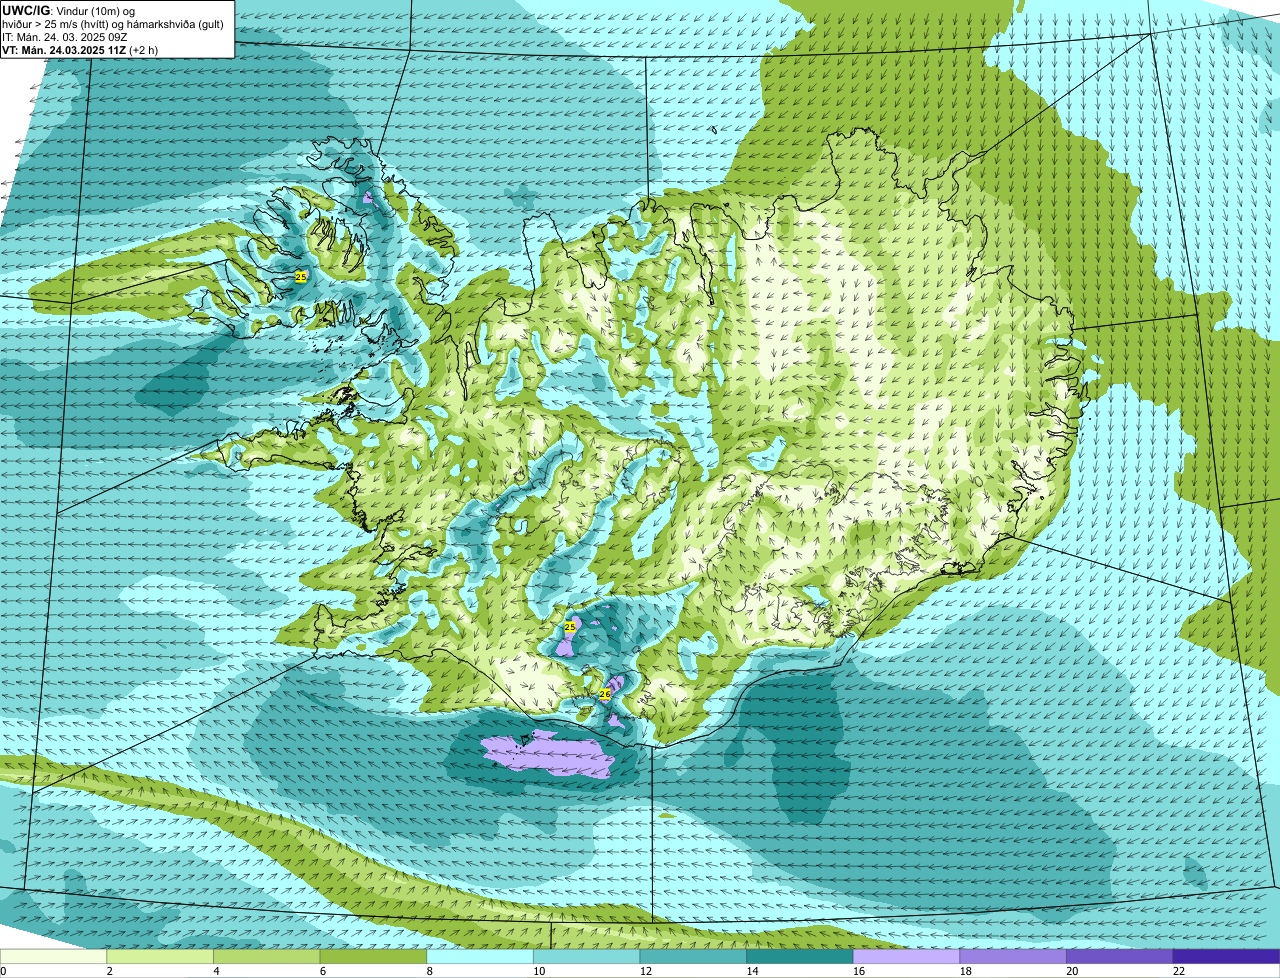The width and height of the screenshot is (1280, 978).
Task: Click the legend scale label "20"
Action: (1072, 971)
